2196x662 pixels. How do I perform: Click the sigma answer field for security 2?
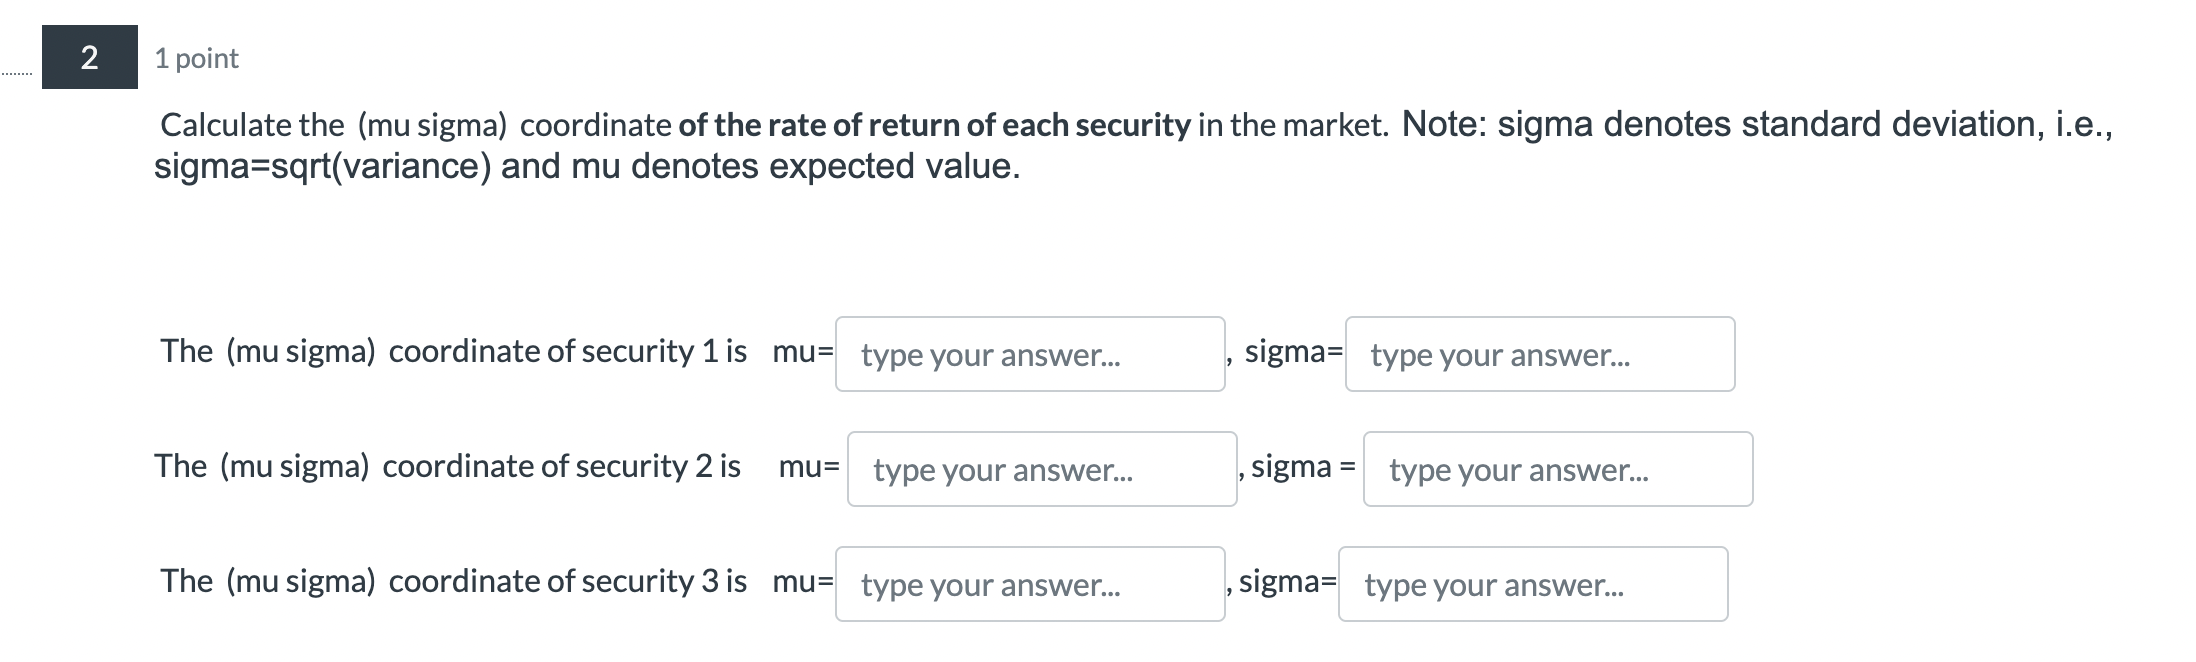click(1558, 470)
